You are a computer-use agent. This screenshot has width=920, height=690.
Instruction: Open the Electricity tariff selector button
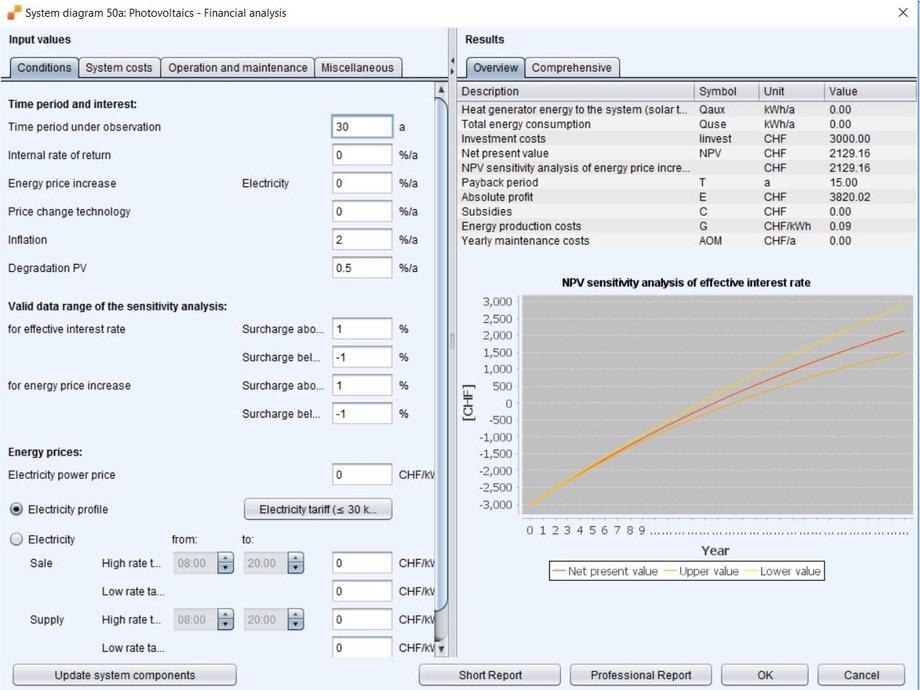pyautogui.click(x=318, y=510)
